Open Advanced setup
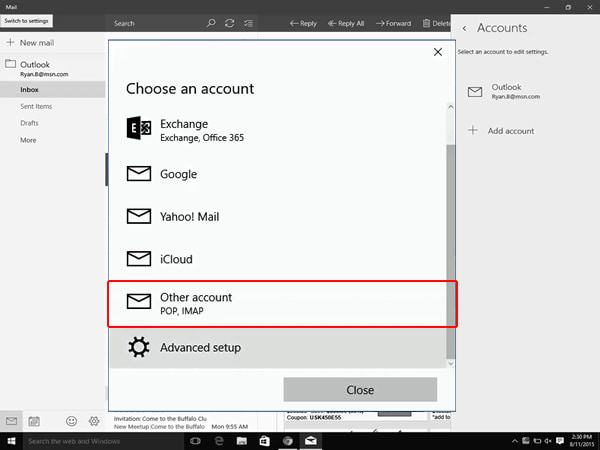The image size is (600, 450). click(x=280, y=348)
